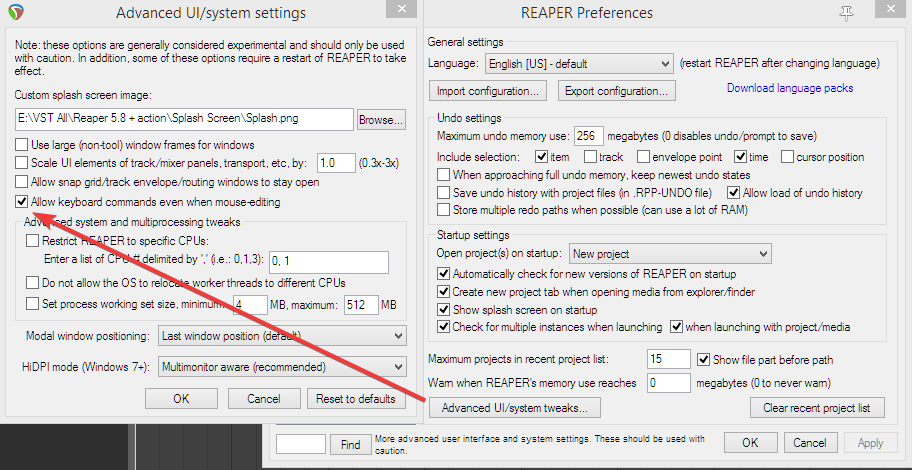Open the Language dropdown
This screenshot has width=912, height=470.
click(x=579, y=64)
